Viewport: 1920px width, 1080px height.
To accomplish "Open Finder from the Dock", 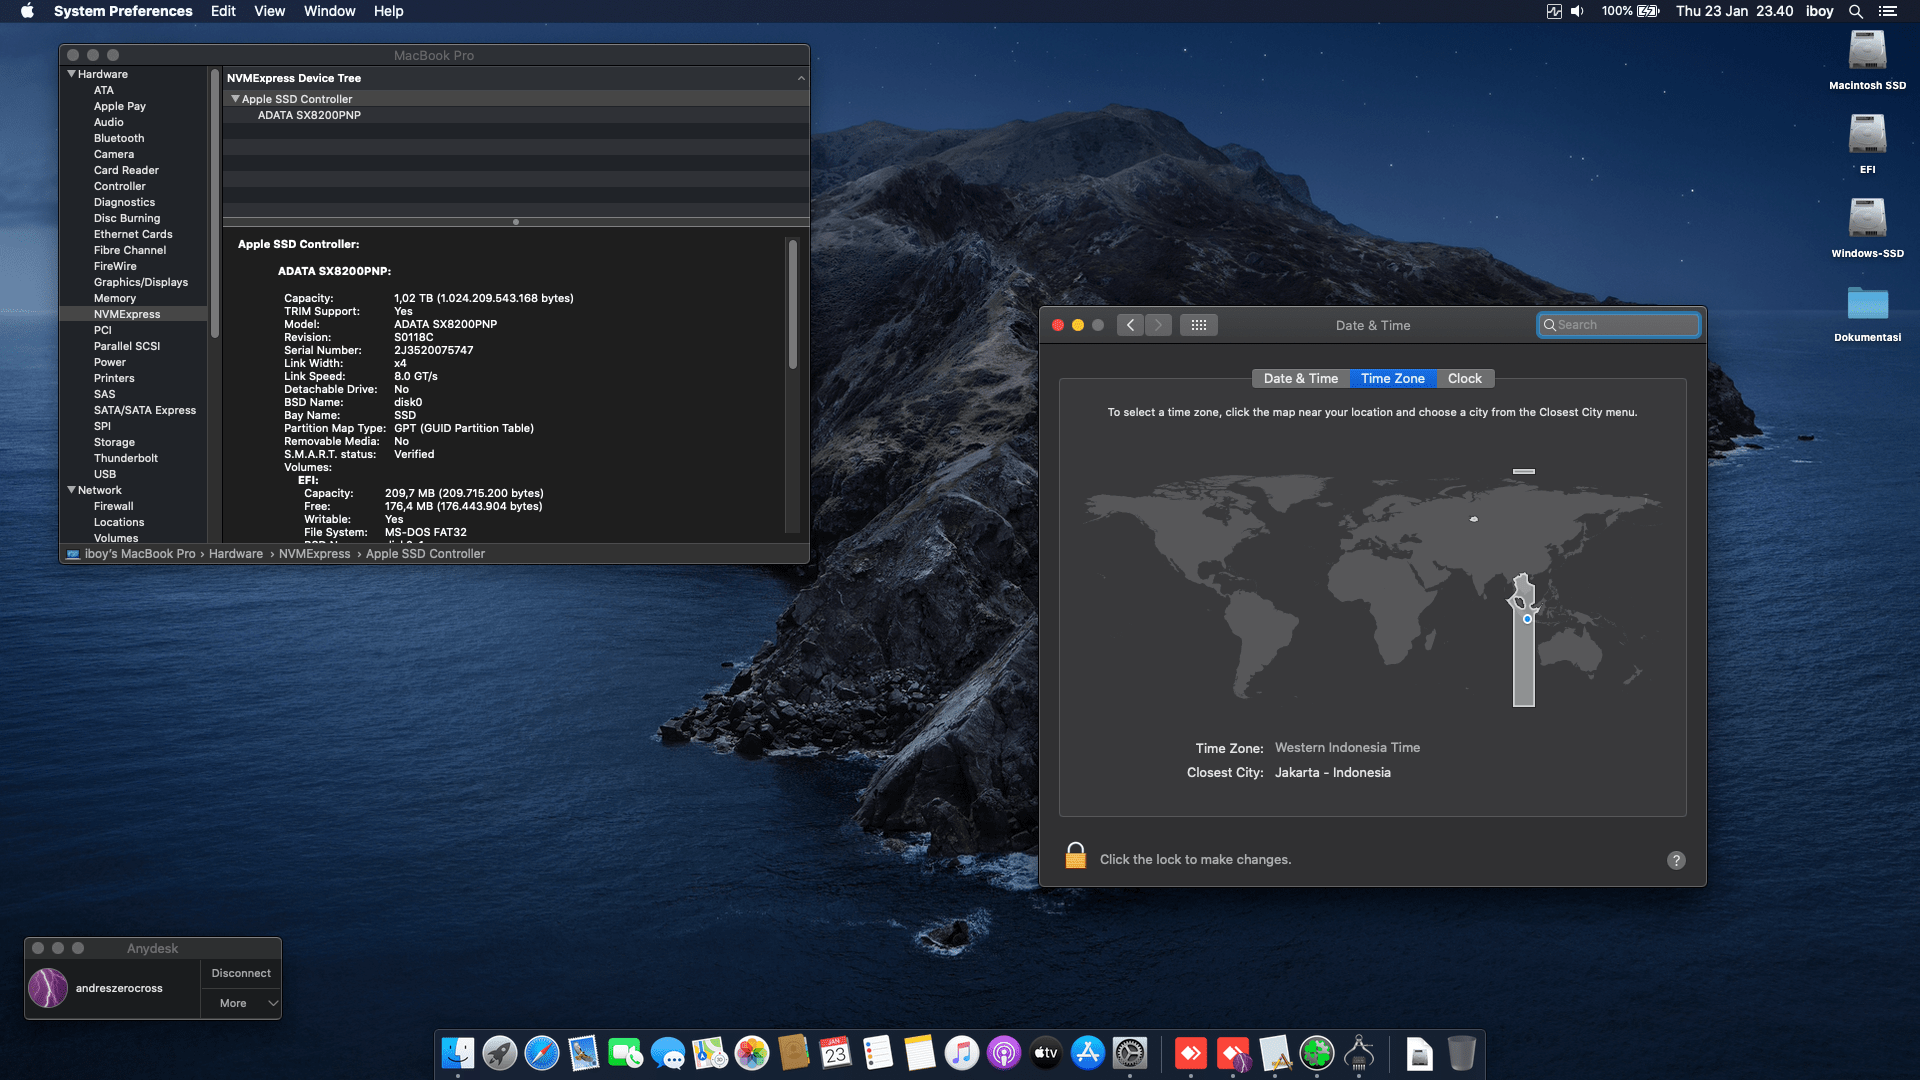I will click(458, 1053).
